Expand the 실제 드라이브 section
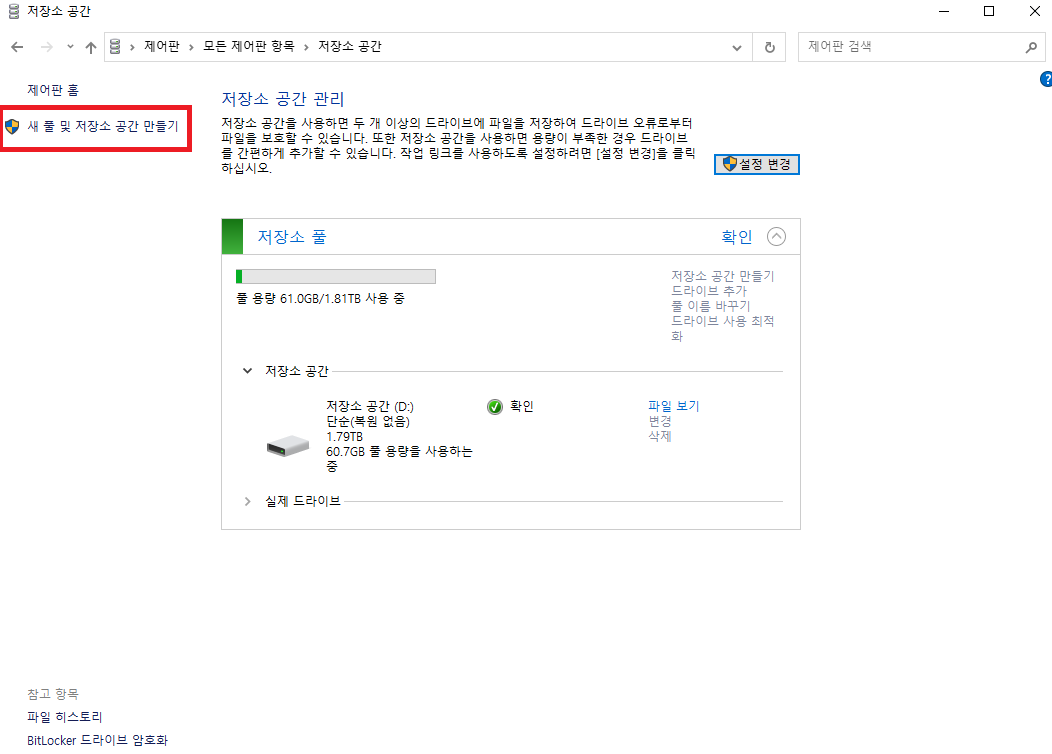The image size is (1052, 754). (248, 501)
